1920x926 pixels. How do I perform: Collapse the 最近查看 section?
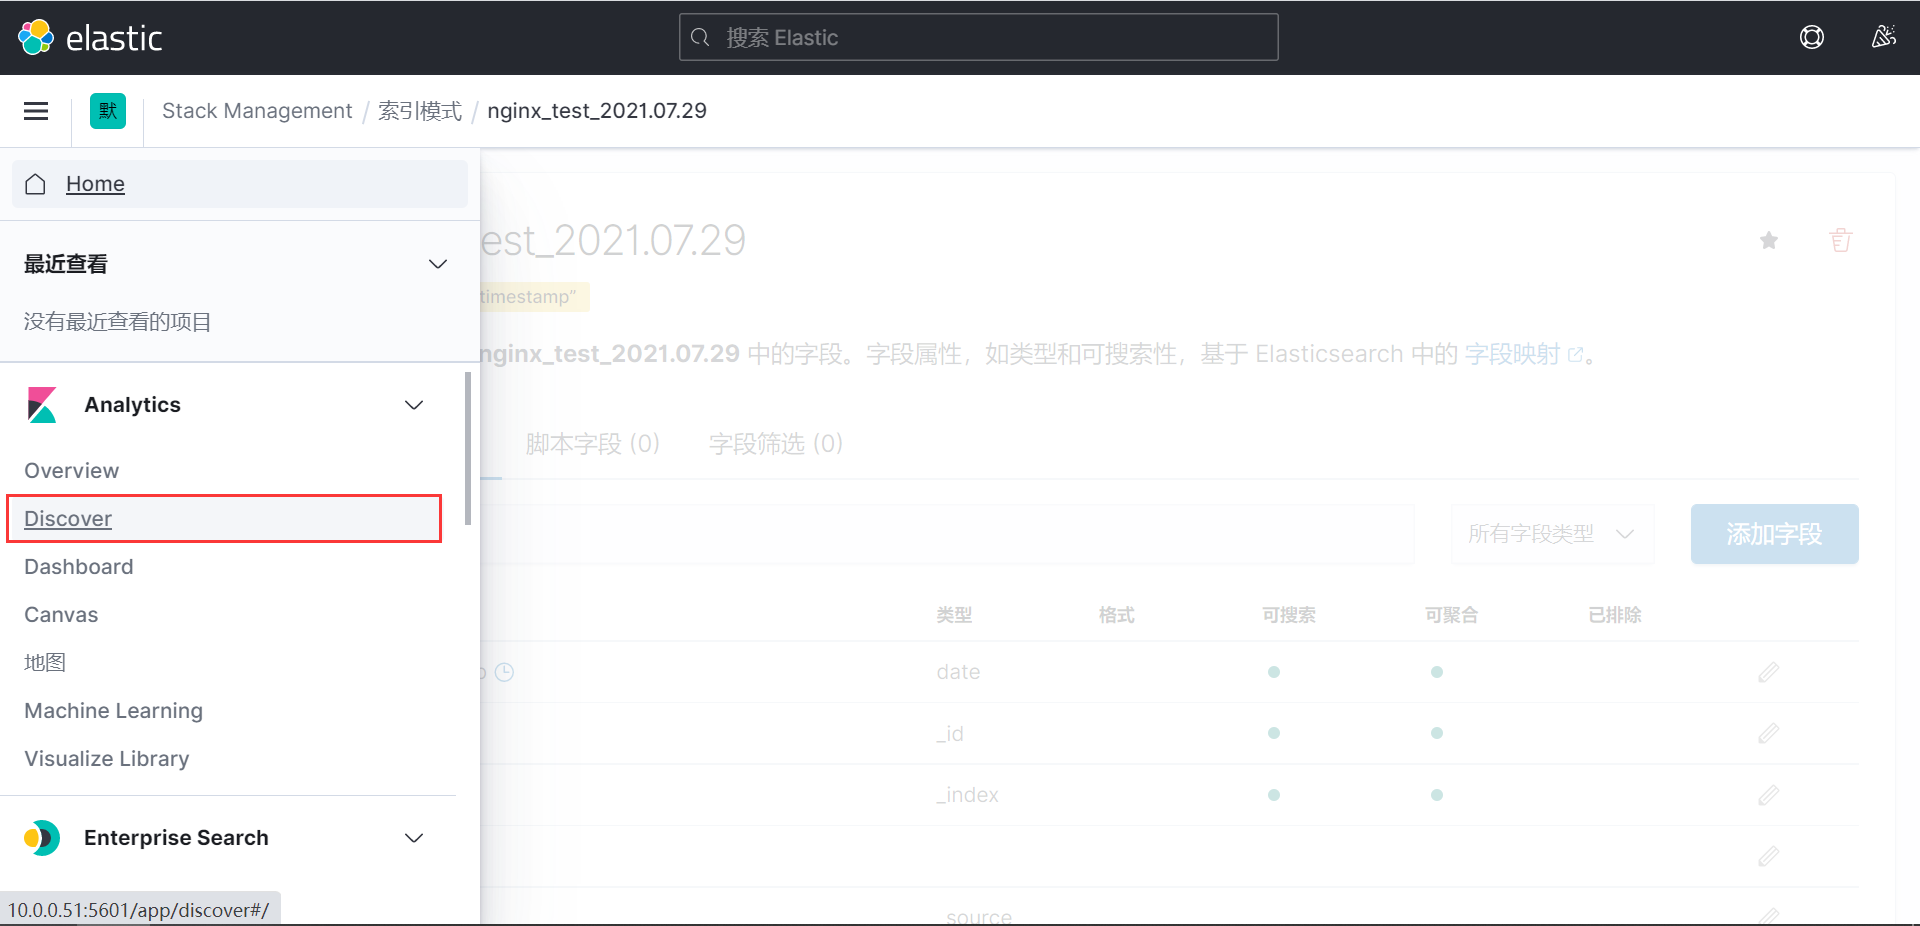[437, 264]
